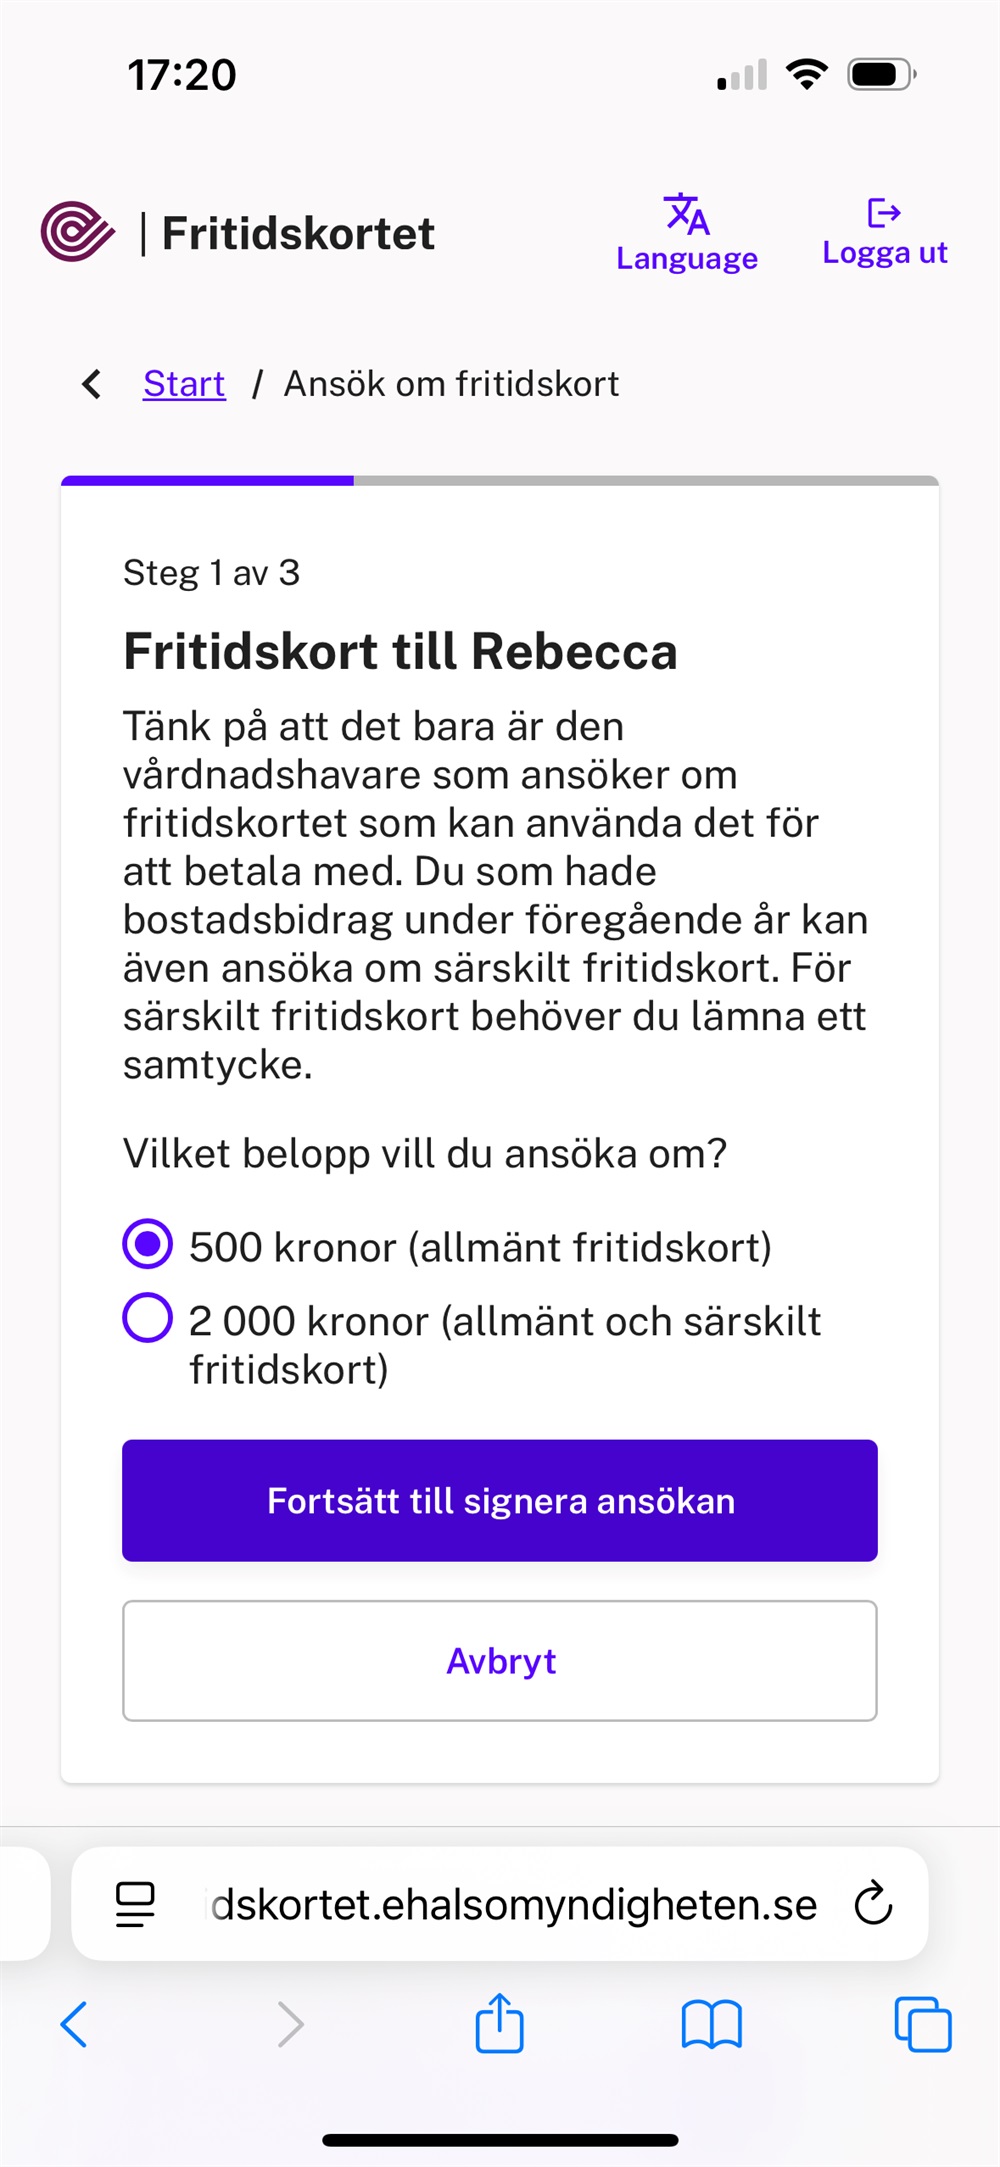Go back using Safari's back arrow
The image size is (1000, 2167).
click(75, 2024)
